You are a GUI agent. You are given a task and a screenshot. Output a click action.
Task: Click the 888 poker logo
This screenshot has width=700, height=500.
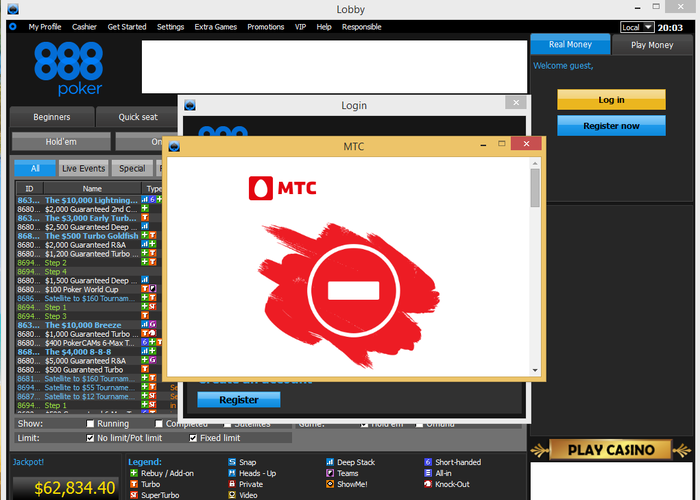pyautogui.click(x=68, y=68)
